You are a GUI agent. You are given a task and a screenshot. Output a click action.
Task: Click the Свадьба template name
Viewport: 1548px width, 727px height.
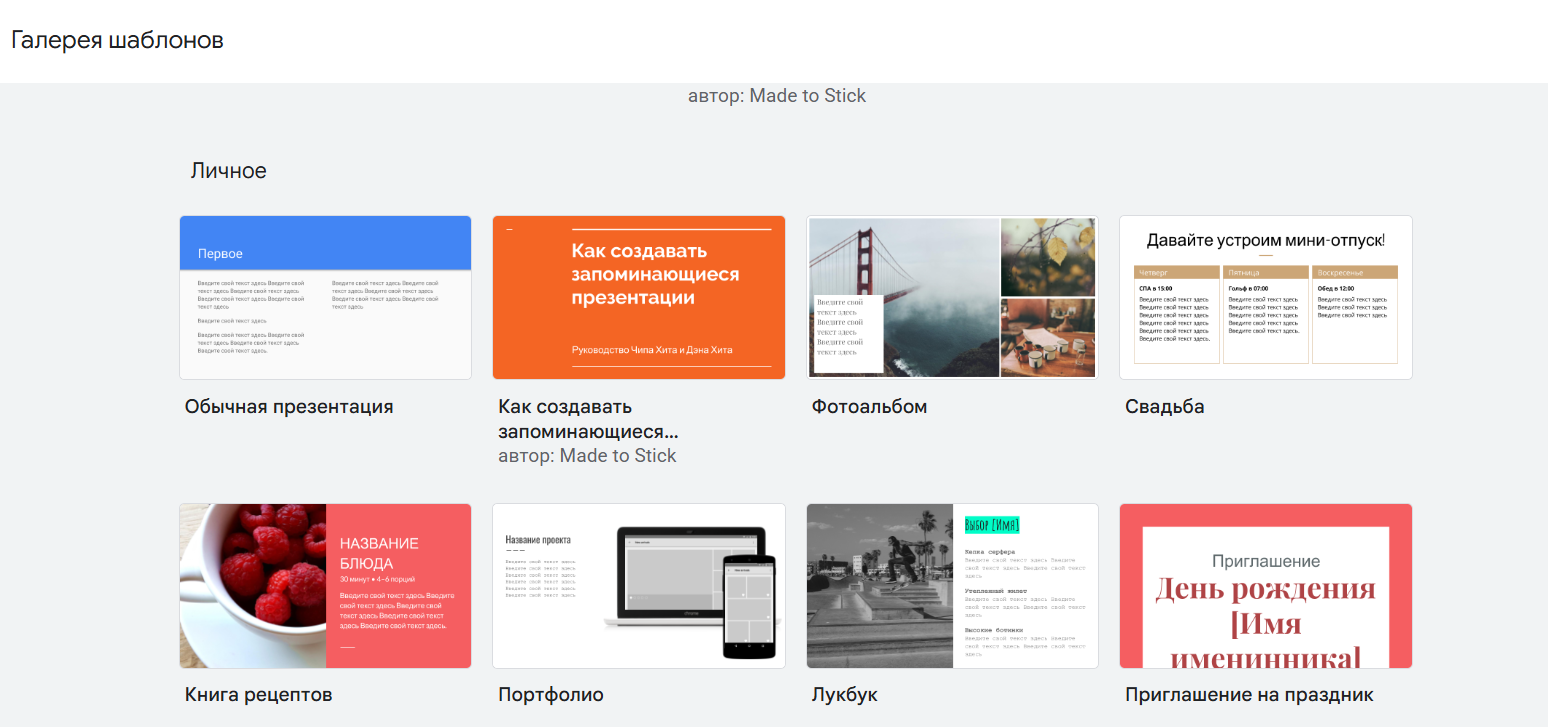tap(1164, 407)
